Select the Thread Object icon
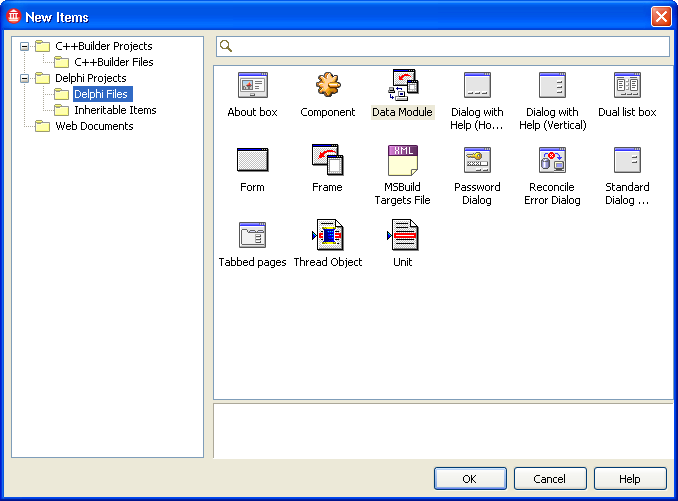Screen dimensions: 678x501 tap(328, 235)
